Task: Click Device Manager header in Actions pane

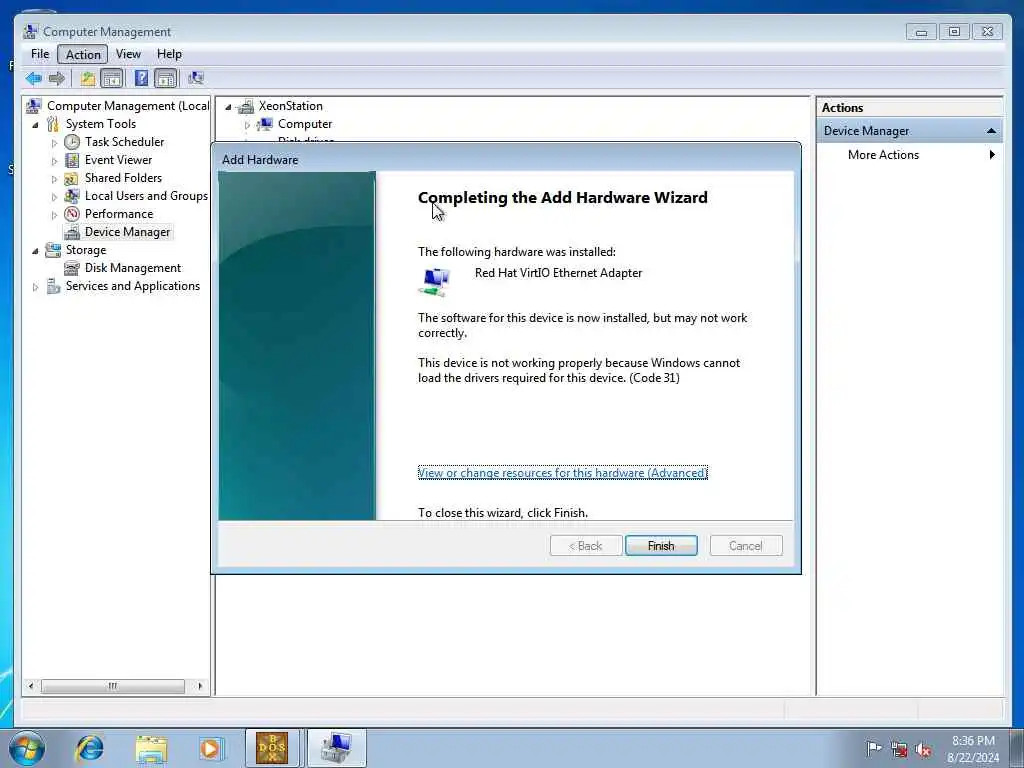Action: point(909,131)
